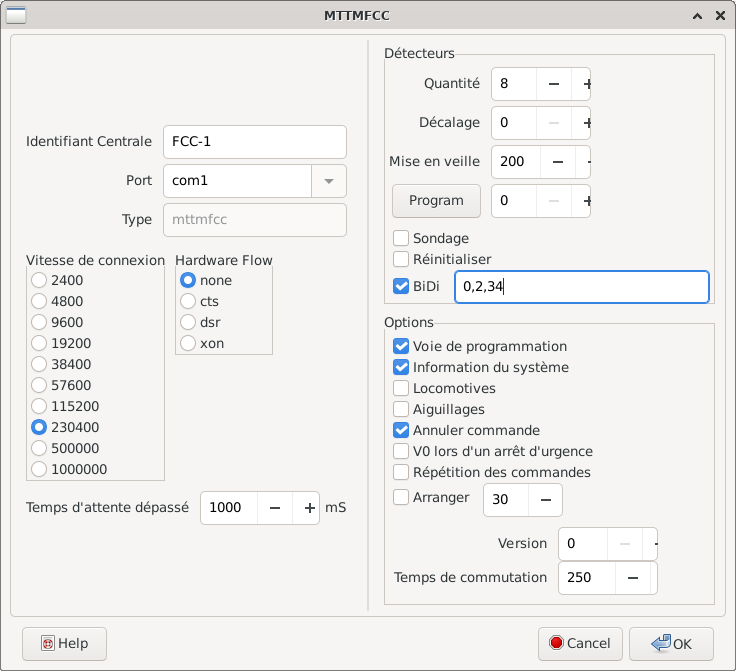Screen dimensions: 736x671
Task: Uncheck the BiDi checkbox
Action: (401, 286)
